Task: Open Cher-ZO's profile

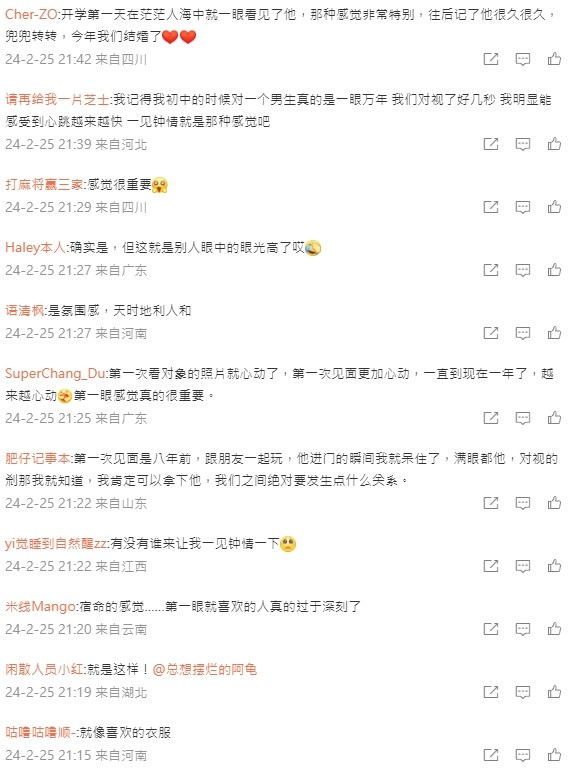Action: click(x=31, y=15)
